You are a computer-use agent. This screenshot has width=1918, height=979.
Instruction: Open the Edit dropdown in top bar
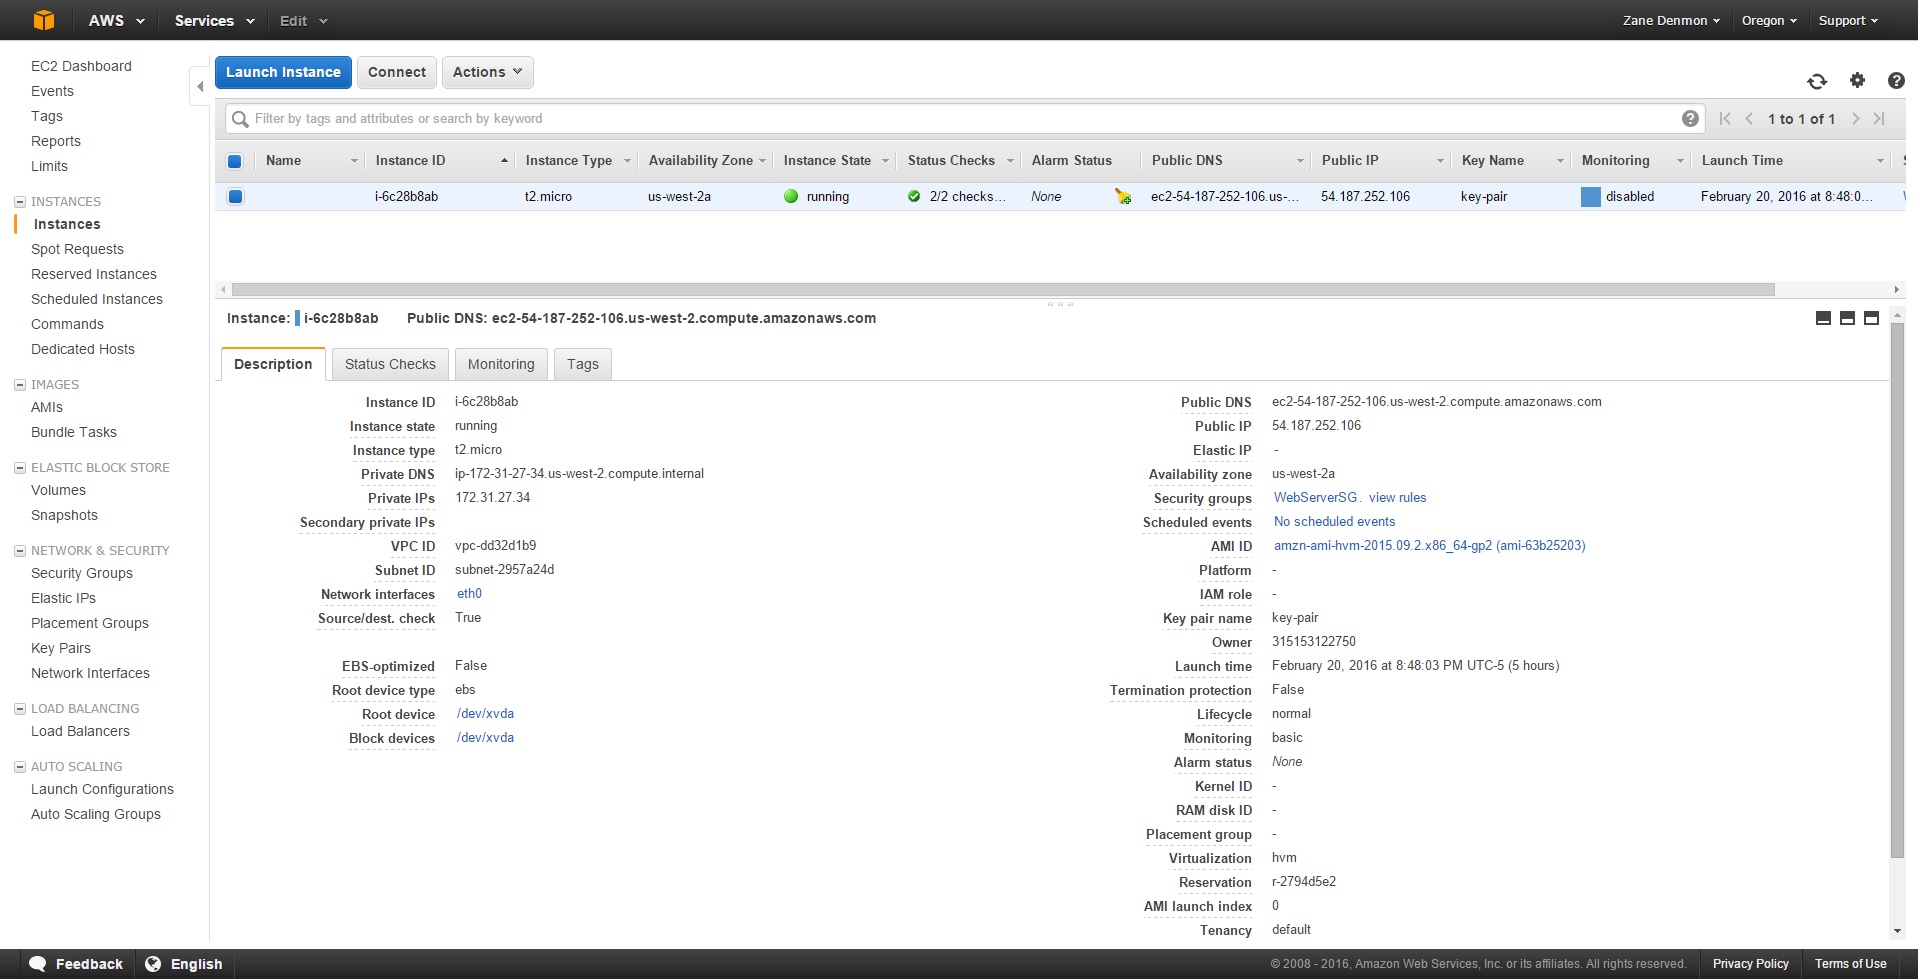pos(303,20)
